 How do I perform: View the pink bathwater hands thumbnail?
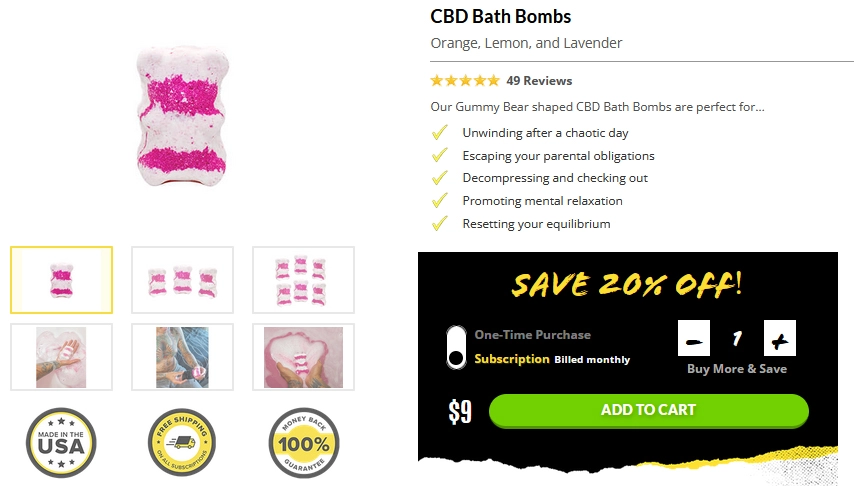pos(303,357)
